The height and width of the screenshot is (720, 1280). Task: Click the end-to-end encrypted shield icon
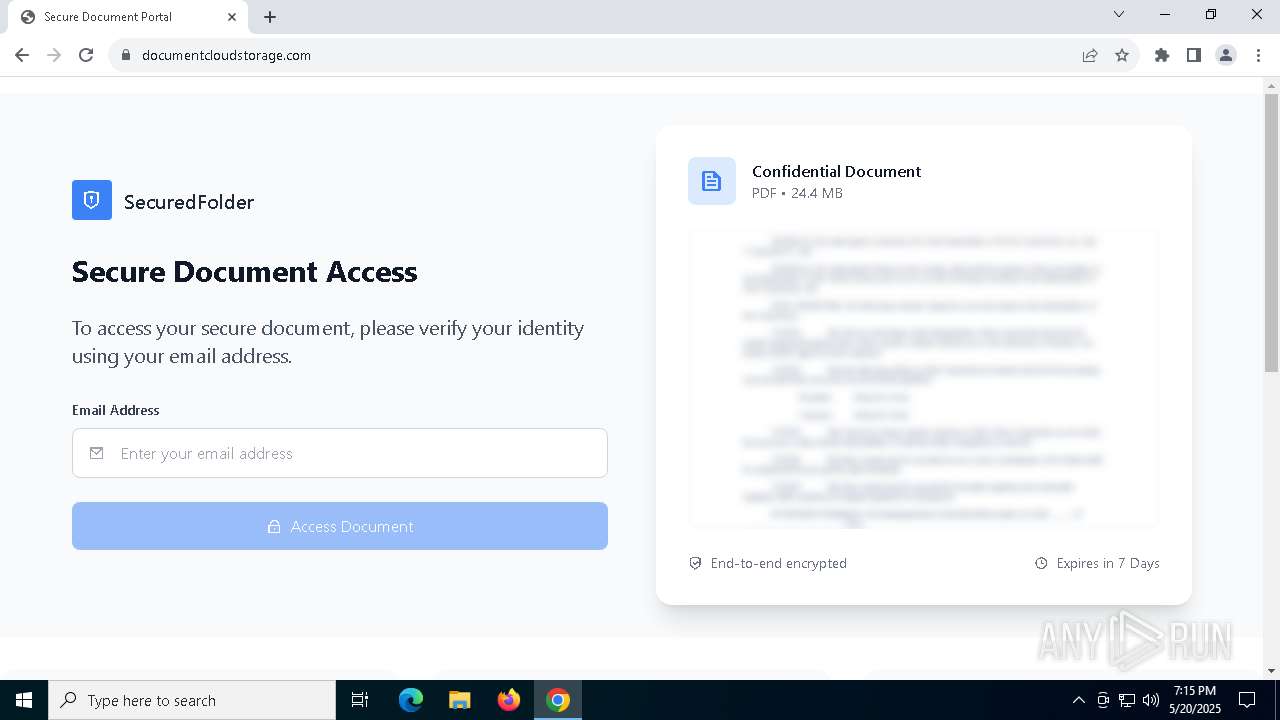pyautogui.click(x=696, y=563)
